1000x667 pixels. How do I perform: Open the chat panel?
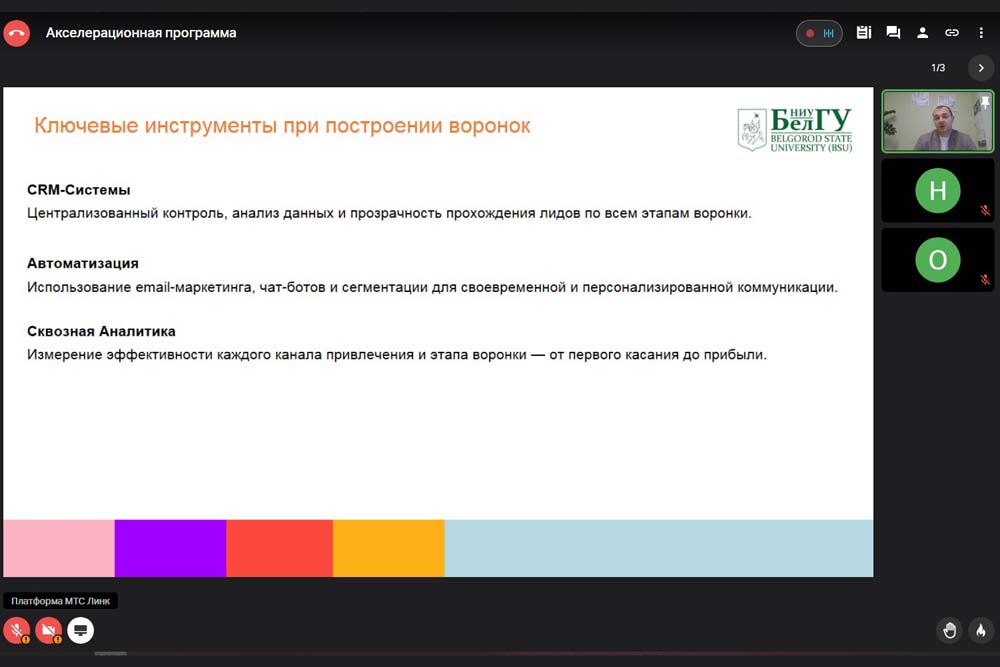tap(893, 33)
